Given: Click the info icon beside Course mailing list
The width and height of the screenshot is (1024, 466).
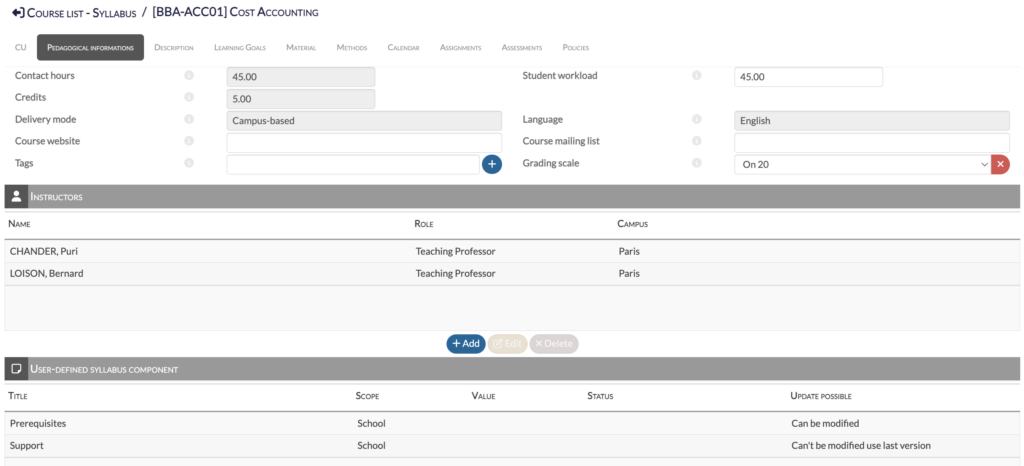Looking at the screenshot, I should (697, 142).
